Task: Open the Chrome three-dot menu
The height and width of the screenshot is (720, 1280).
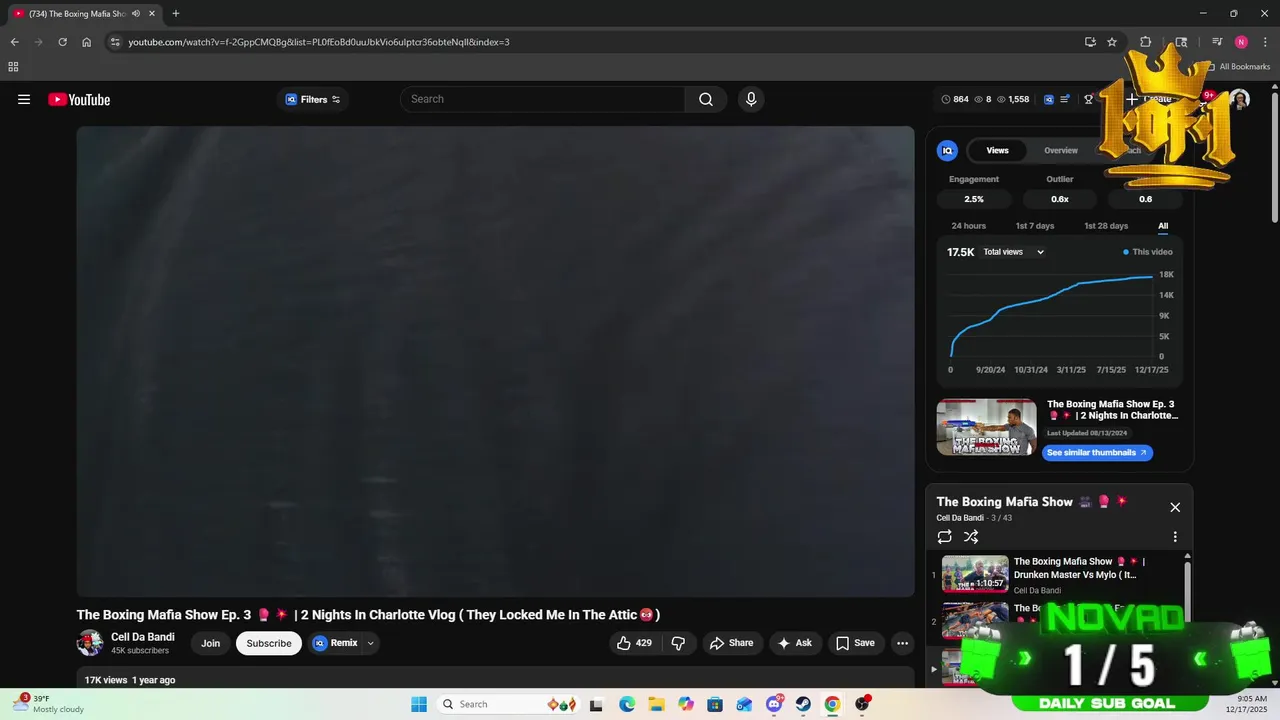Action: 1265,42
